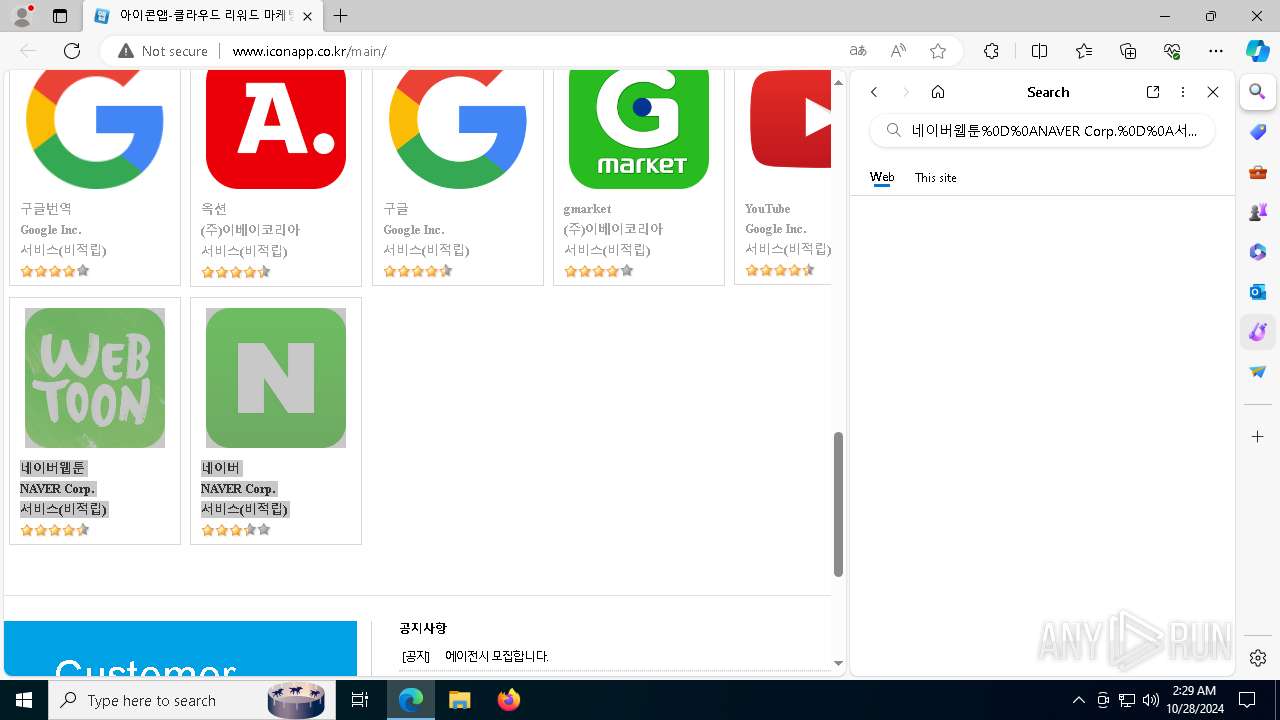Open Settings and more menu
Image resolution: width=1280 pixels, height=720 pixels.
click(1216, 51)
